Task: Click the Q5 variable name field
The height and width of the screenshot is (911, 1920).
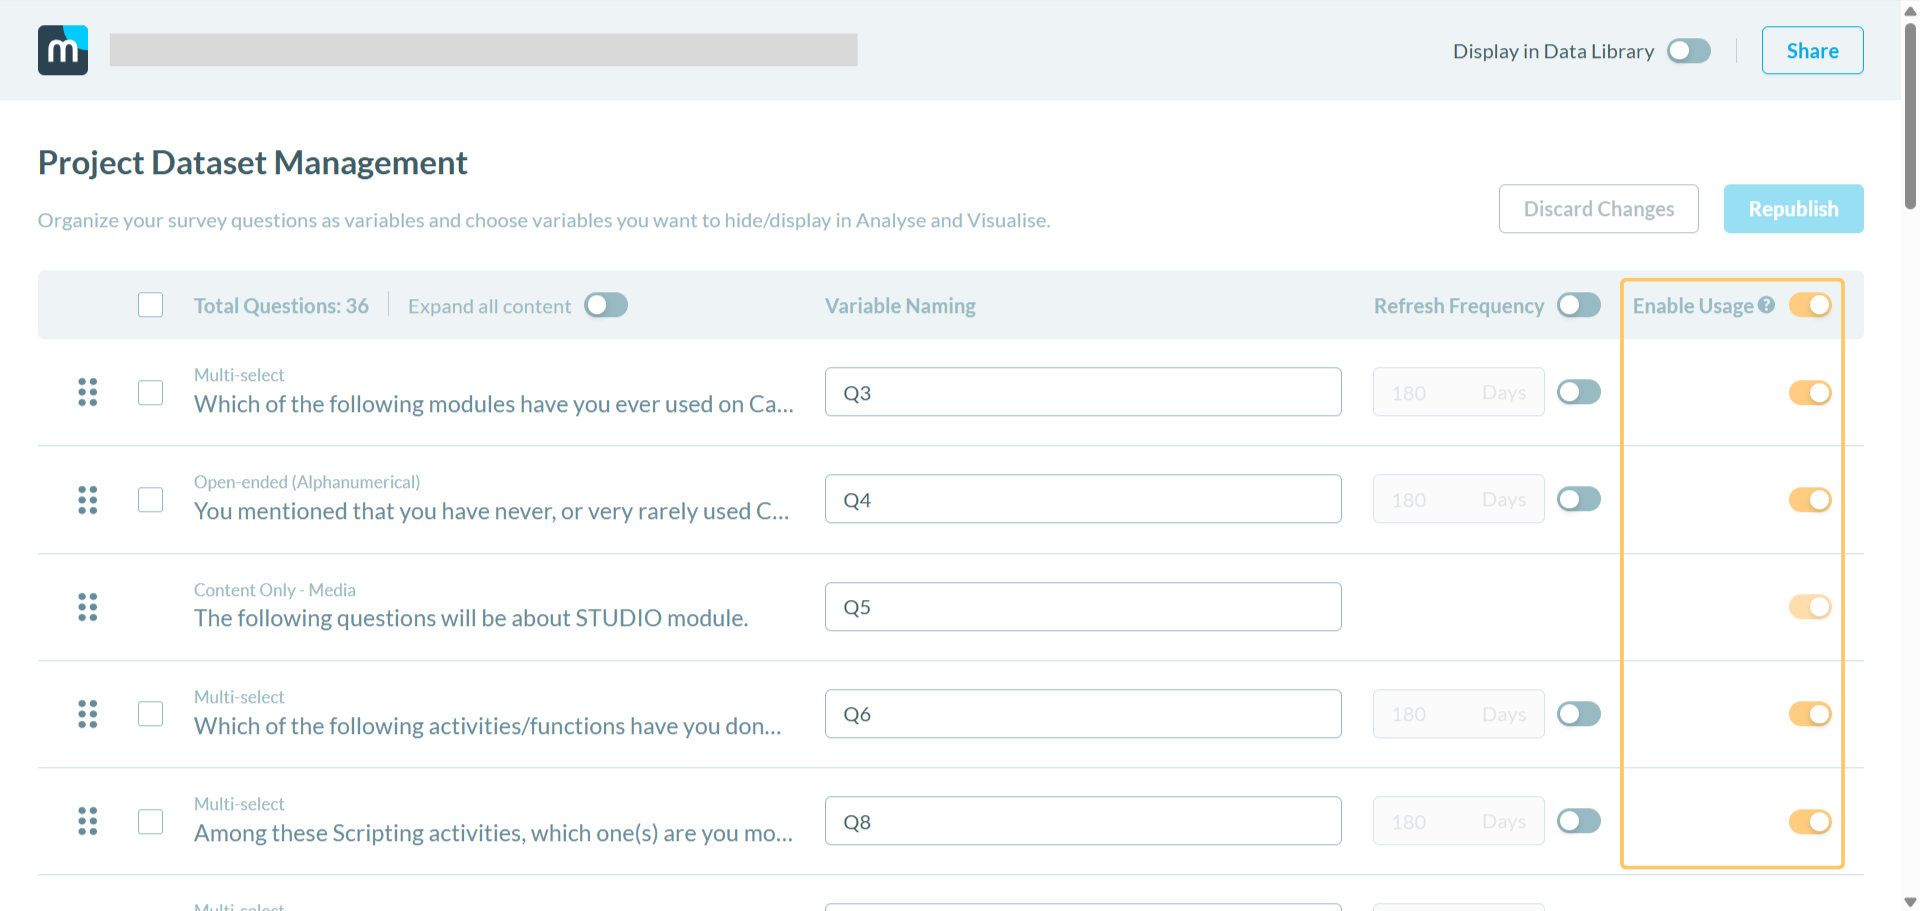Action: [1082, 607]
